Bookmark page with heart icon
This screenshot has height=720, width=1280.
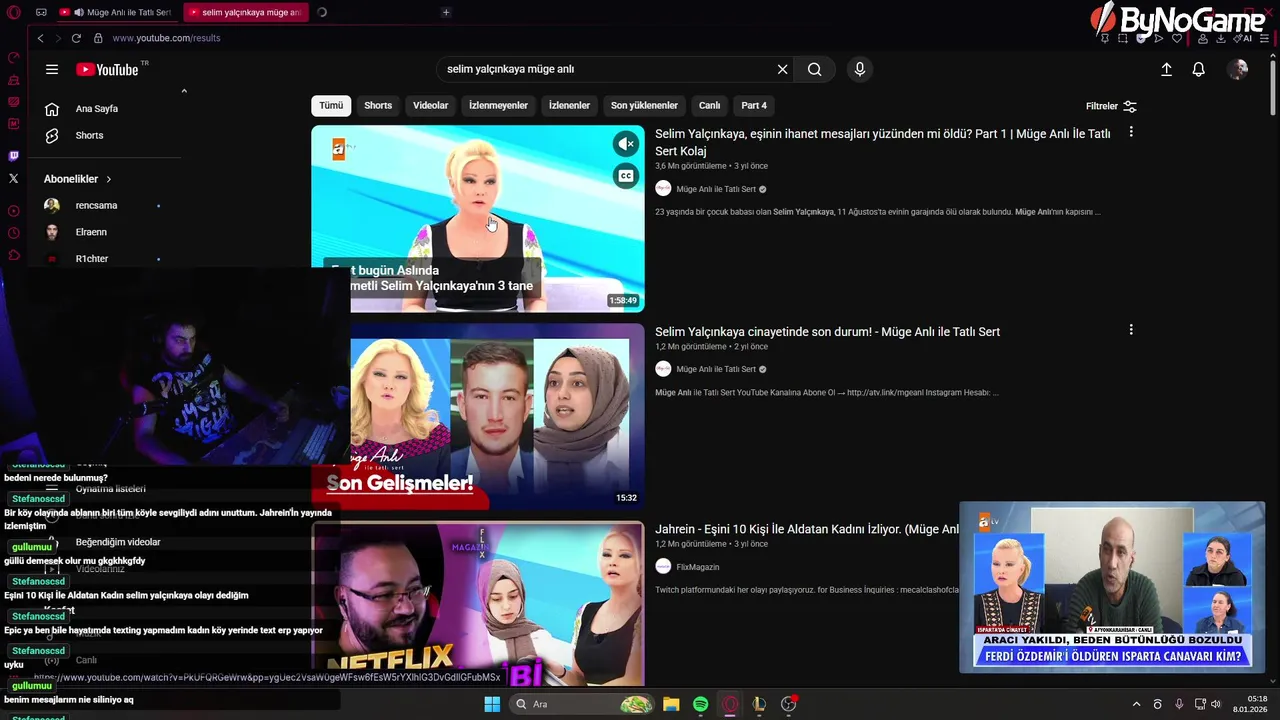[1177, 38]
